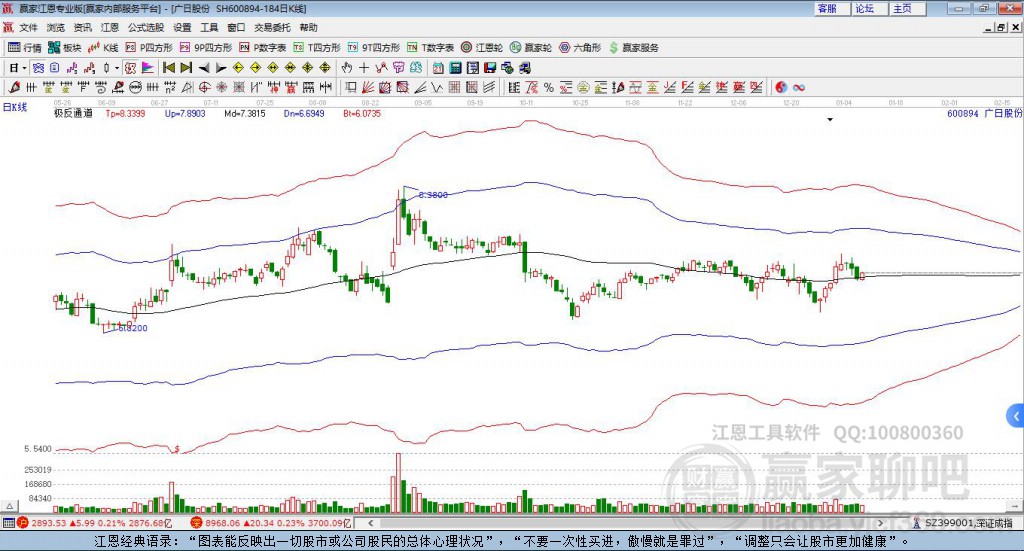1024x551 pixels.
Task: Select the percent % tool
Action: coord(549,87)
